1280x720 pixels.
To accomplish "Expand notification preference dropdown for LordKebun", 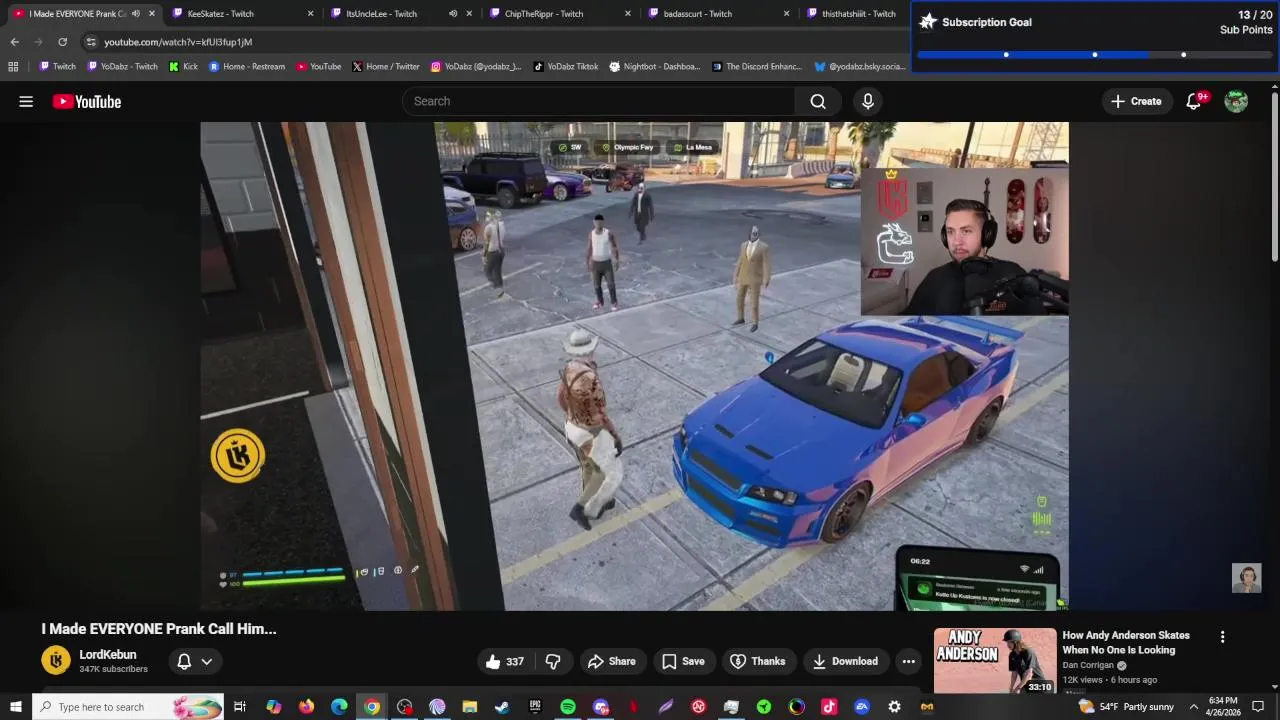I will [x=207, y=661].
